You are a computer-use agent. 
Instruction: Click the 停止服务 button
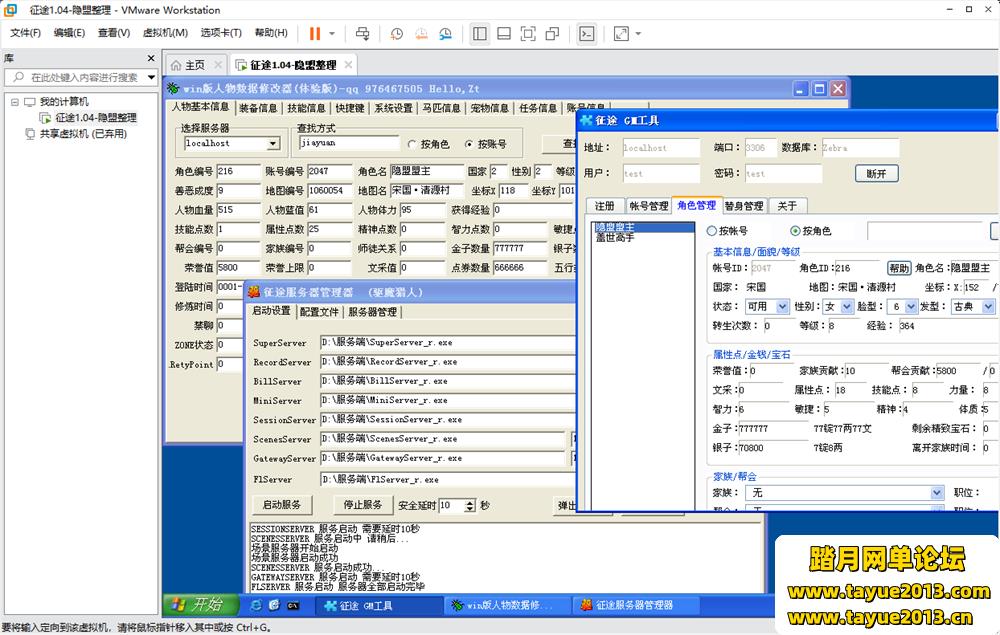[x=362, y=505]
